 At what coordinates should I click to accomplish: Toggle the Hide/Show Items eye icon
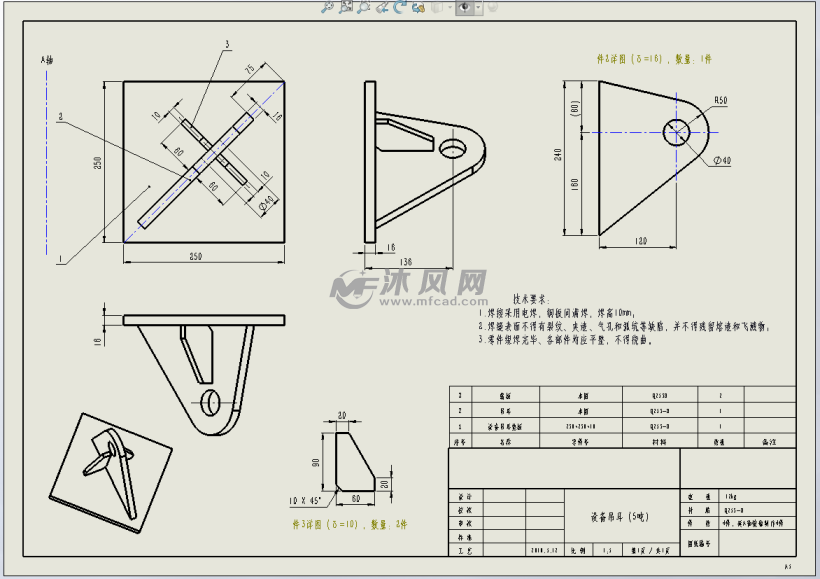[464, 7]
